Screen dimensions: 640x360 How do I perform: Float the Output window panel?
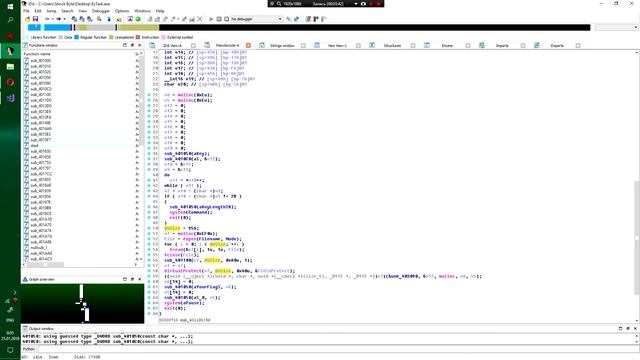(x=620, y=328)
